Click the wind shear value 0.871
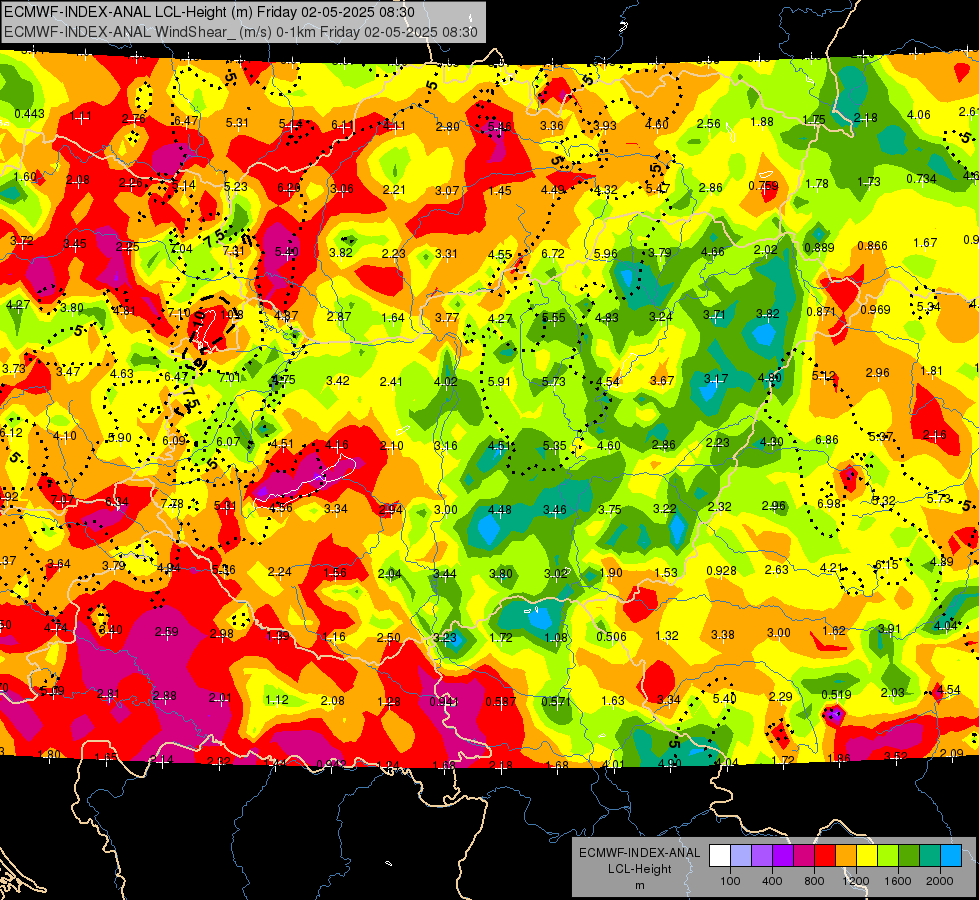This screenshot has width=979, height=900. coord(821,312)
